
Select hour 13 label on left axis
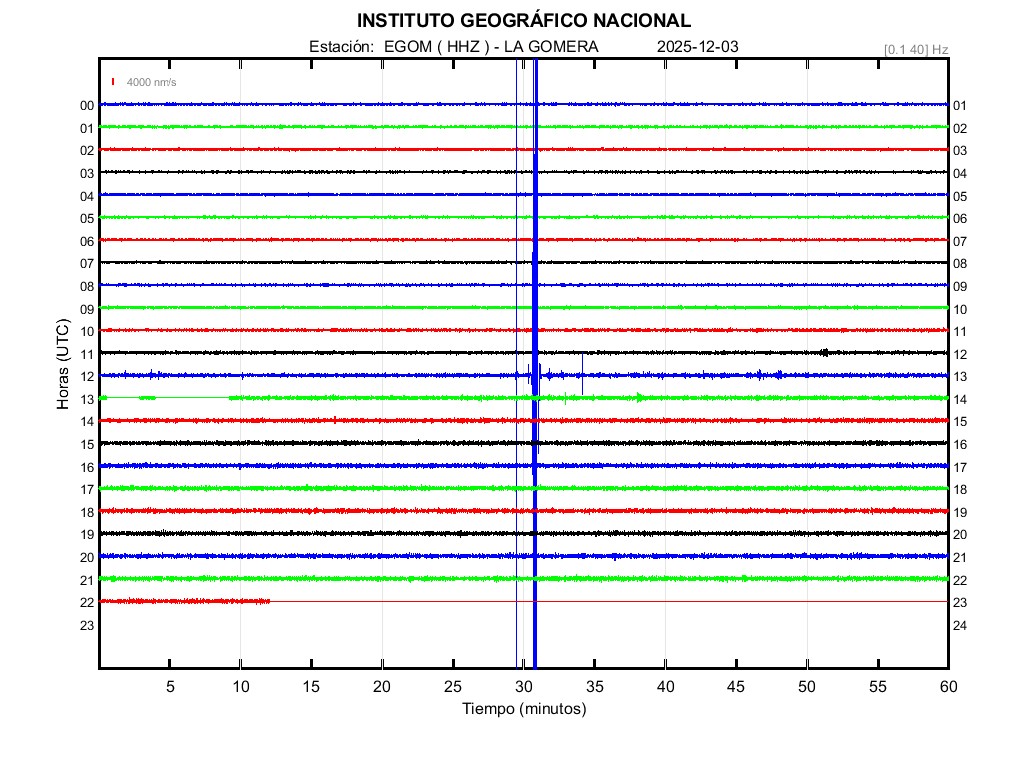[x=87, y=399]
